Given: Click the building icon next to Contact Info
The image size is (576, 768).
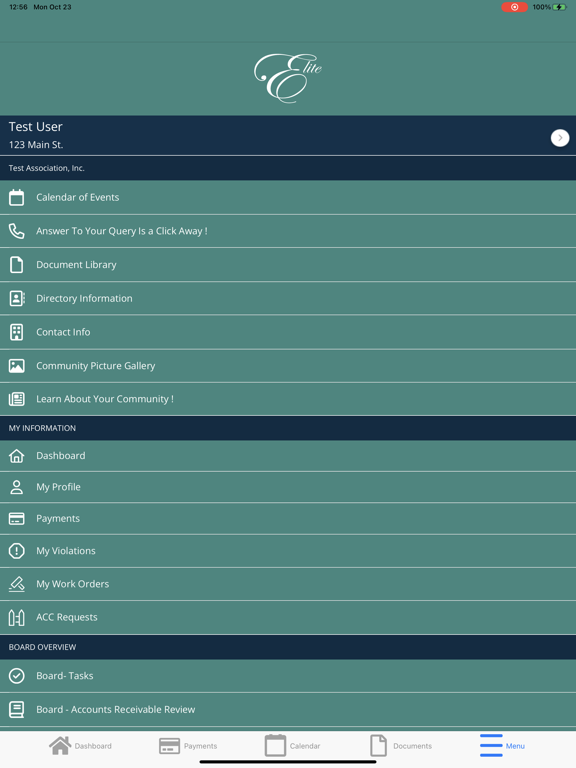Looking at the screenshot, I should tap(17, 332).
